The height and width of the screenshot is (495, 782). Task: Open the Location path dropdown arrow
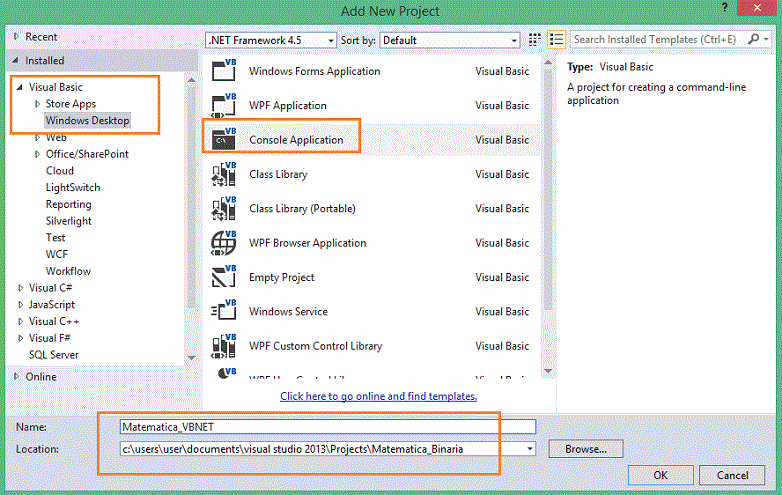pyautogui.click(x=530, y=449)
